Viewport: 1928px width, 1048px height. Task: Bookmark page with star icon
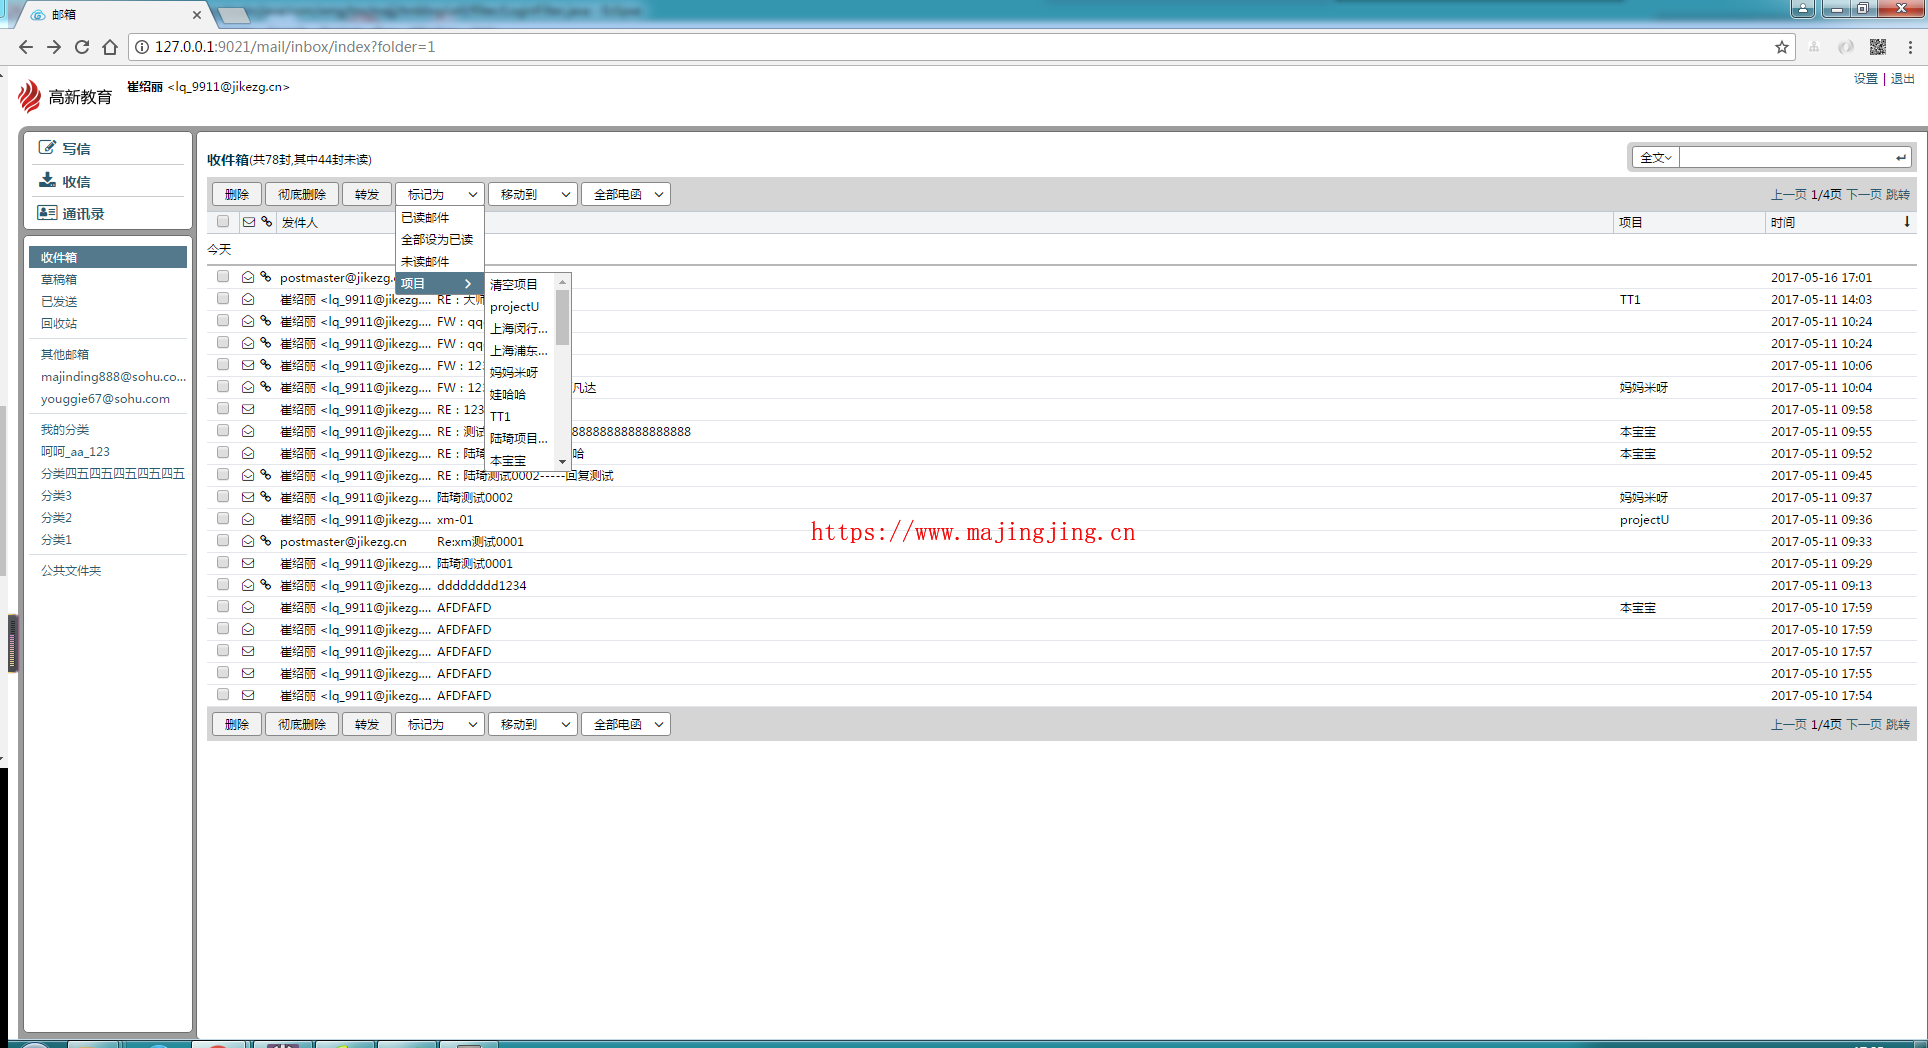(x=1782, y=47)
